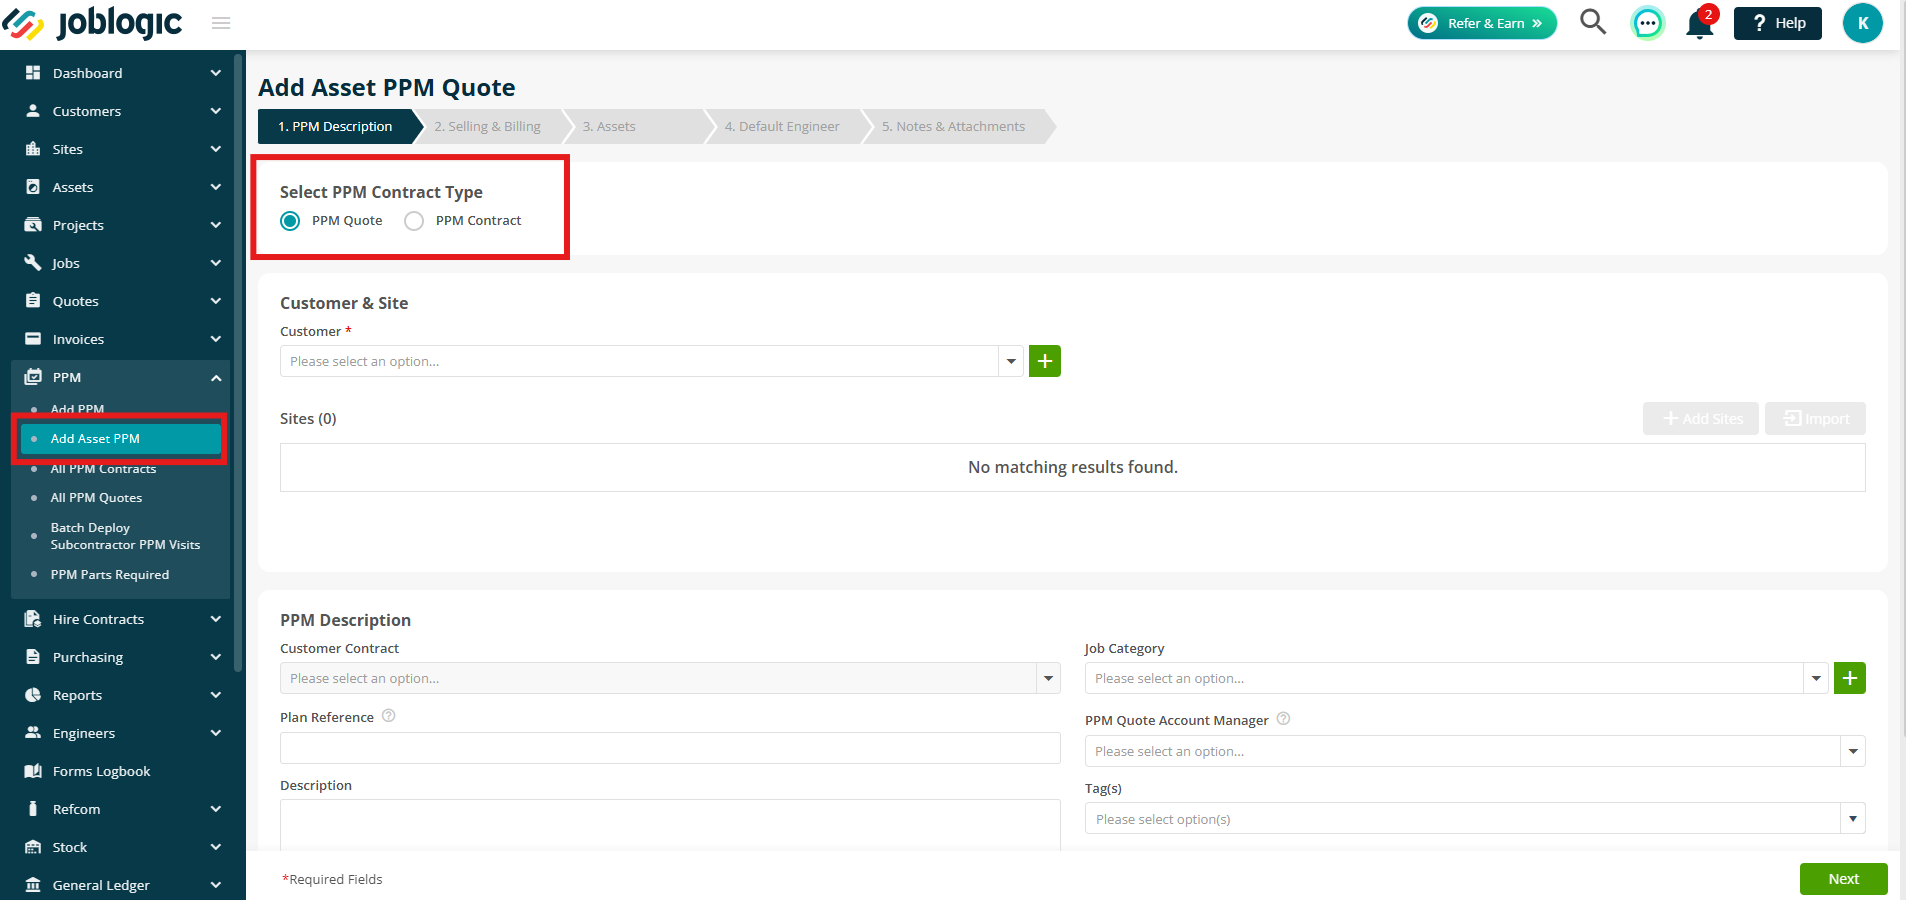This screenshot has height=900, width=1906.
Task: Open the search magnifier icon
Action: [1593, 22]
